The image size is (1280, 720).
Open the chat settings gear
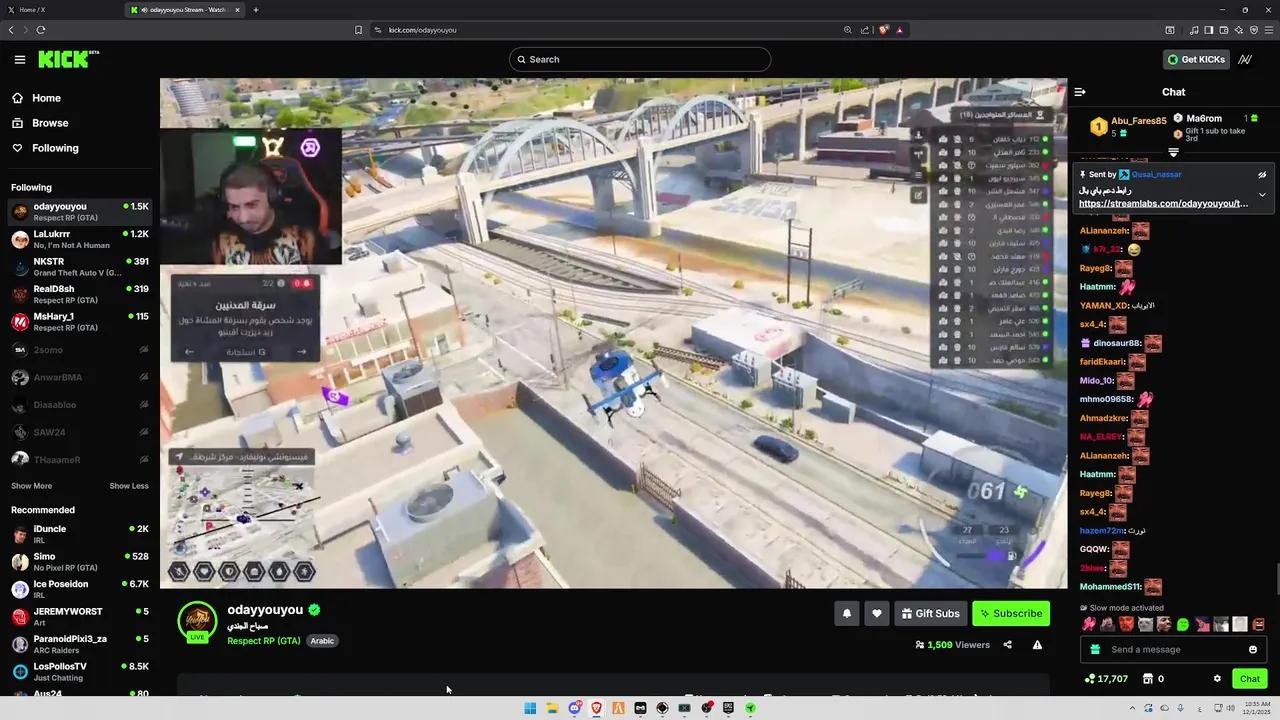click(1217, 679)
